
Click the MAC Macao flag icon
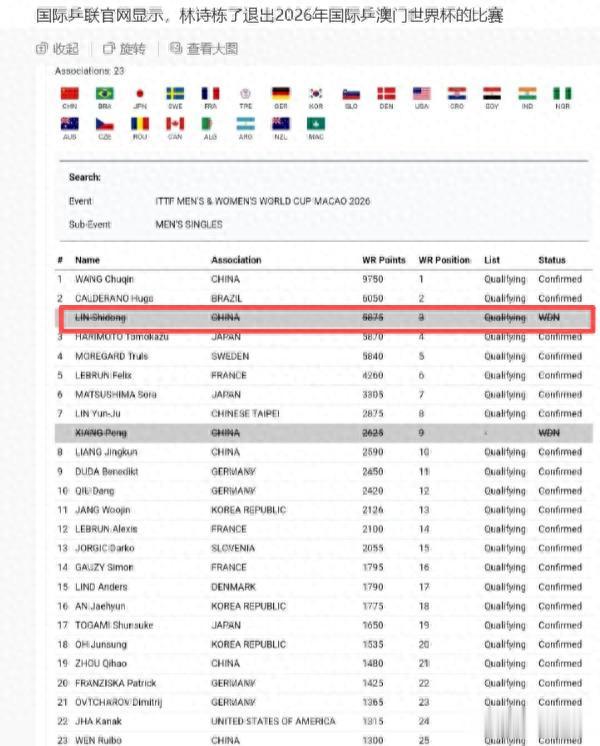point(316,125)
